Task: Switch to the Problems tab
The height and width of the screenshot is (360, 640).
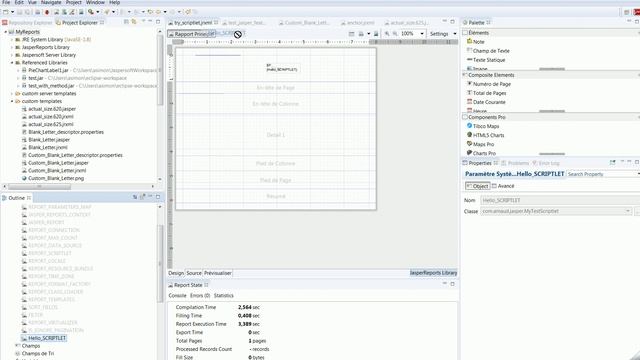Action: pyautogui.click(x=515, y=163)
